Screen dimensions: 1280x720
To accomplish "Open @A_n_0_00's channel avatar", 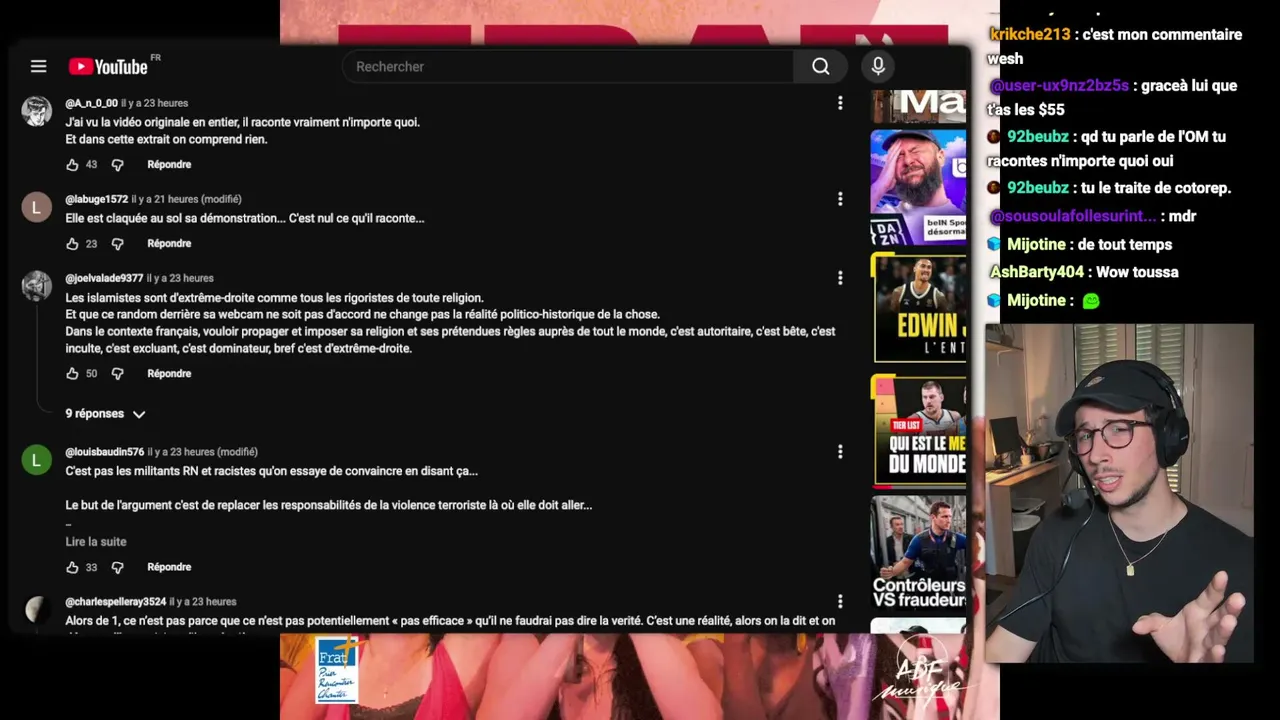I will 37,111.
